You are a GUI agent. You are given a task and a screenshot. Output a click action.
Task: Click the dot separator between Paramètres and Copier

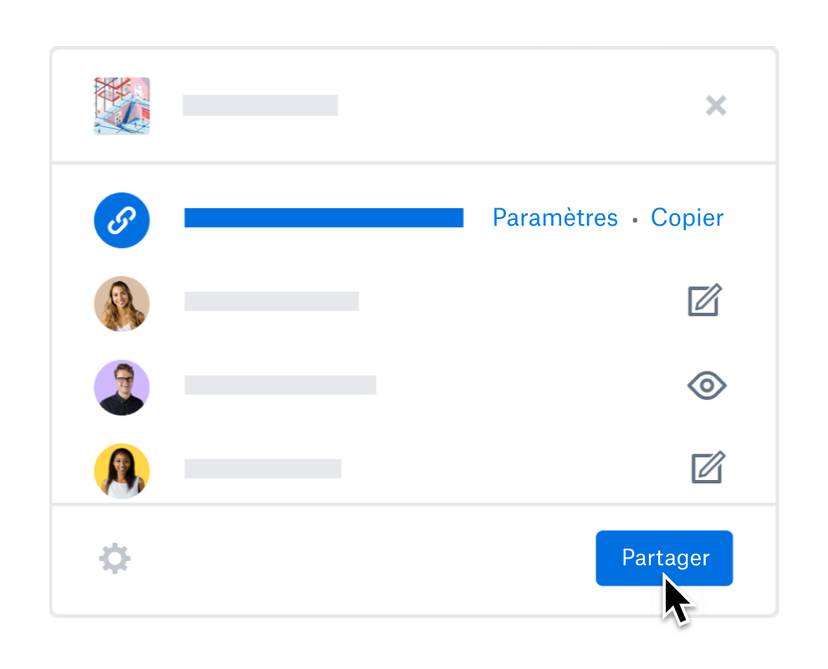click(634, 220)
